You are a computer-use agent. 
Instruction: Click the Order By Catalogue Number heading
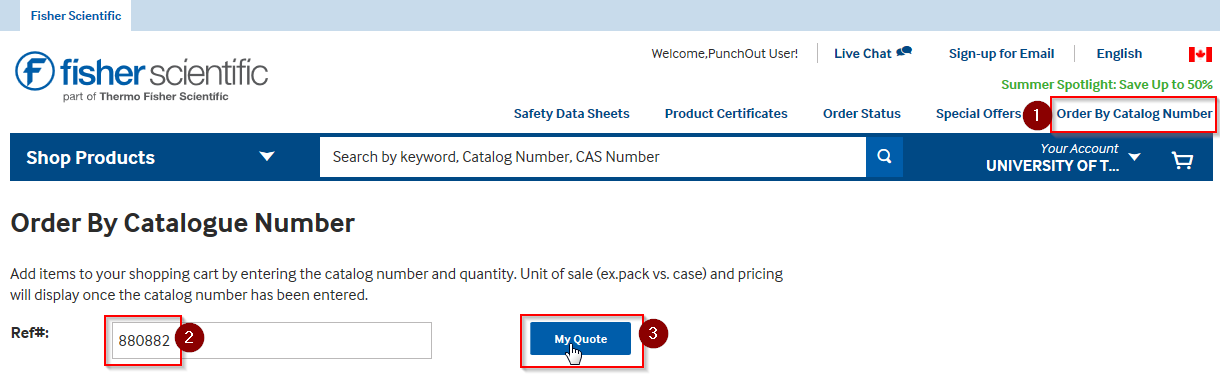(x=182, y=223)
